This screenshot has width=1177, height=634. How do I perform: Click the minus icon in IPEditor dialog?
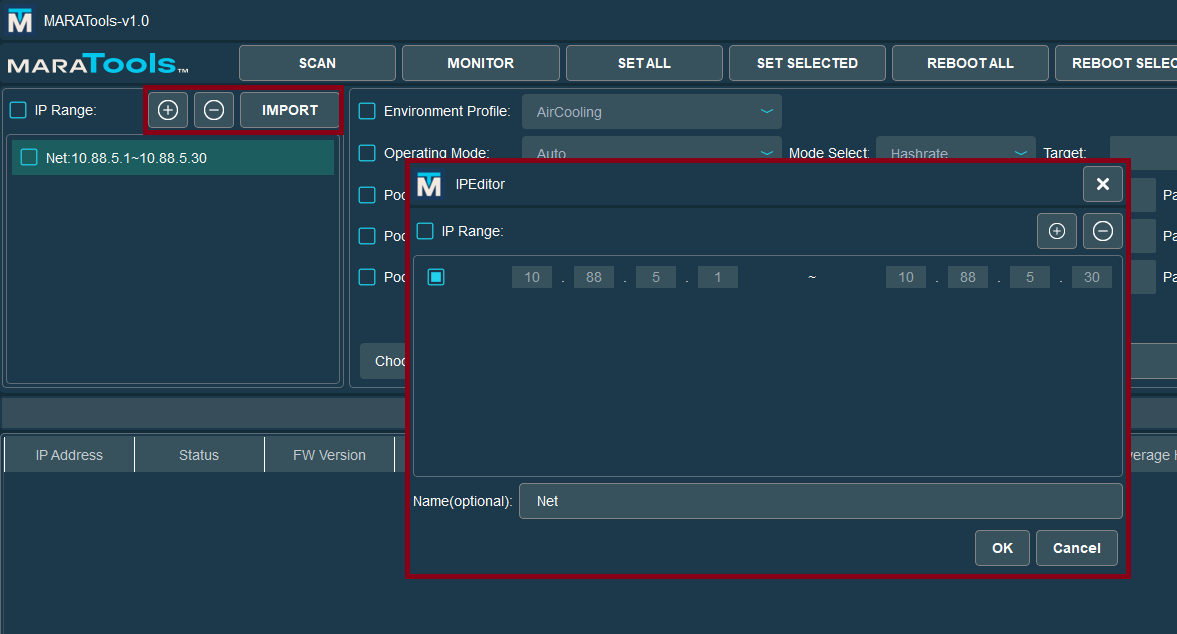(1103, 231)
